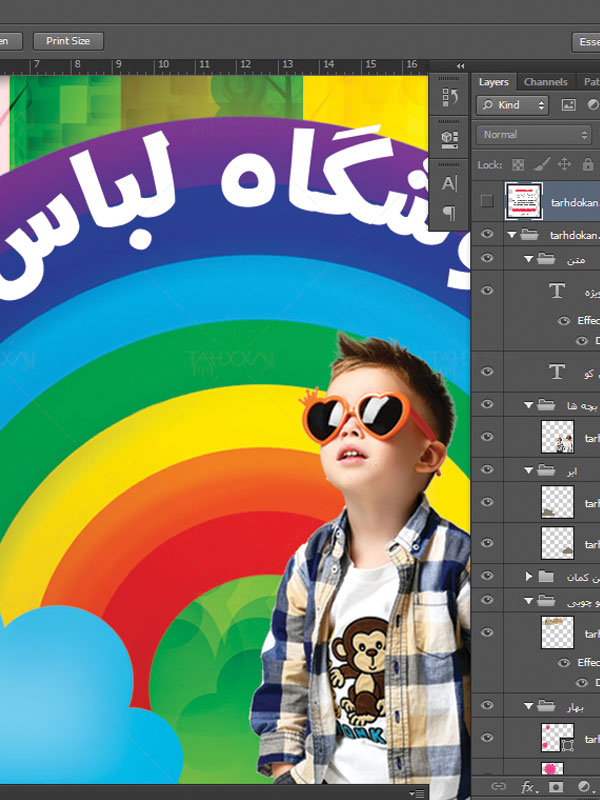Open the 3D properties panel icon
The width and height of the screenshot is (600, 800).
click(449, 139)
